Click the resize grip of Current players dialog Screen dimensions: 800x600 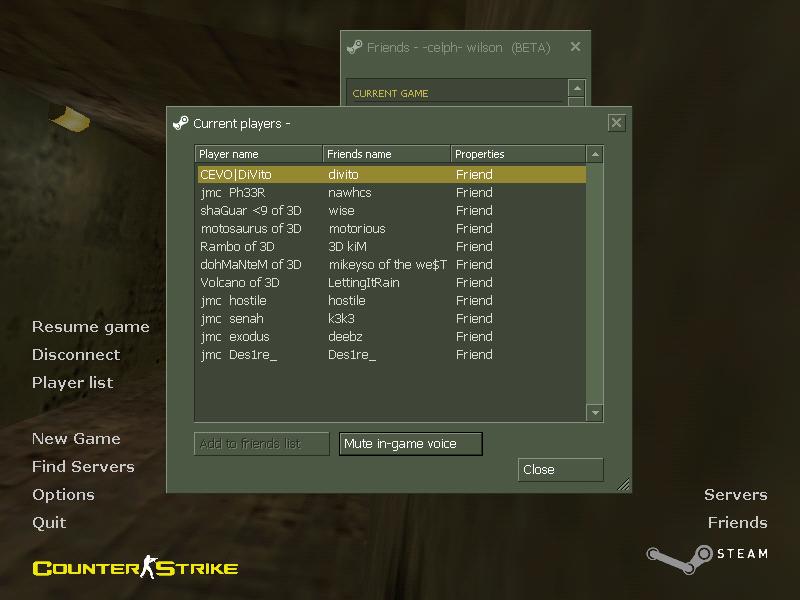[623, 485]
